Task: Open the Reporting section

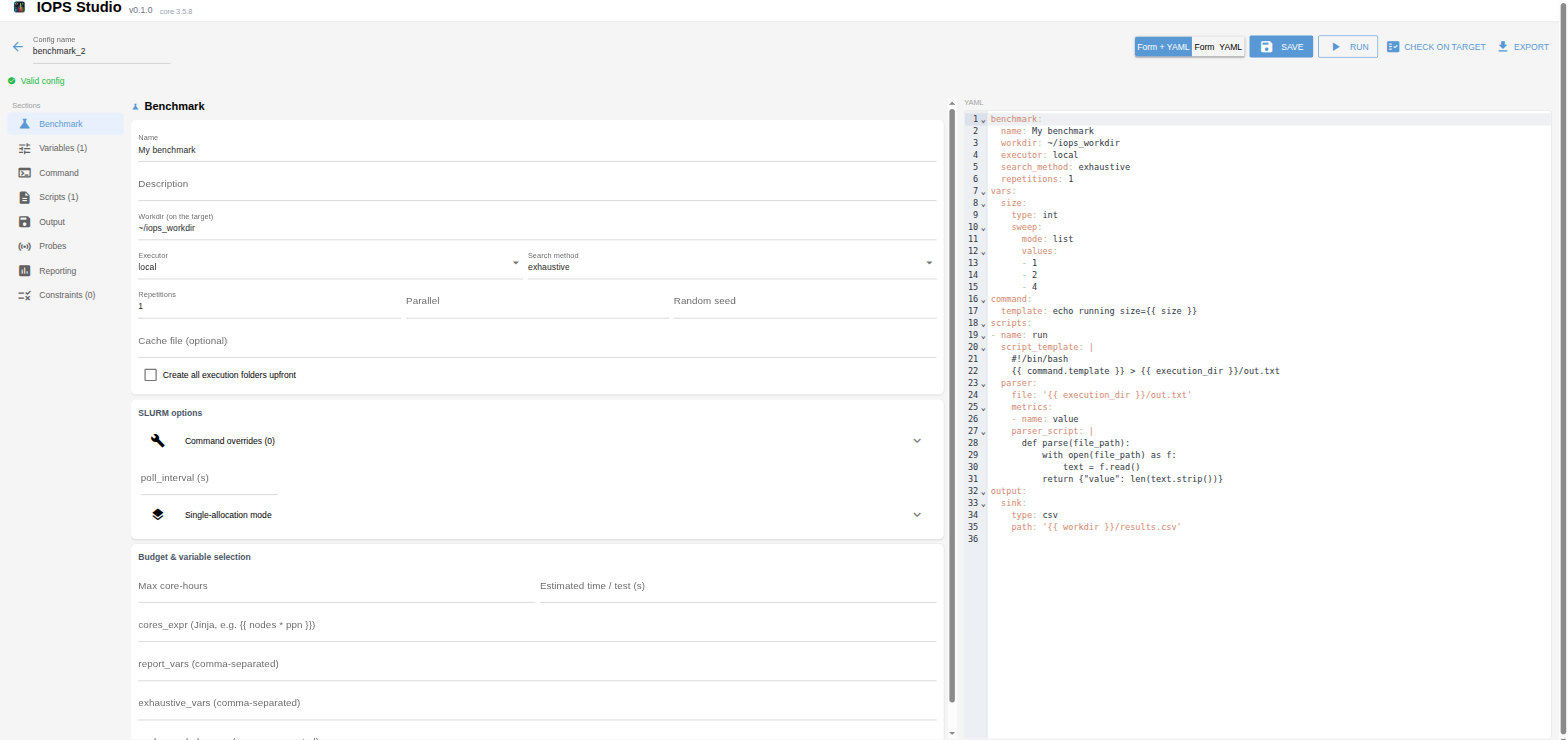Action: pyautogui.click(x=66, y=271)
